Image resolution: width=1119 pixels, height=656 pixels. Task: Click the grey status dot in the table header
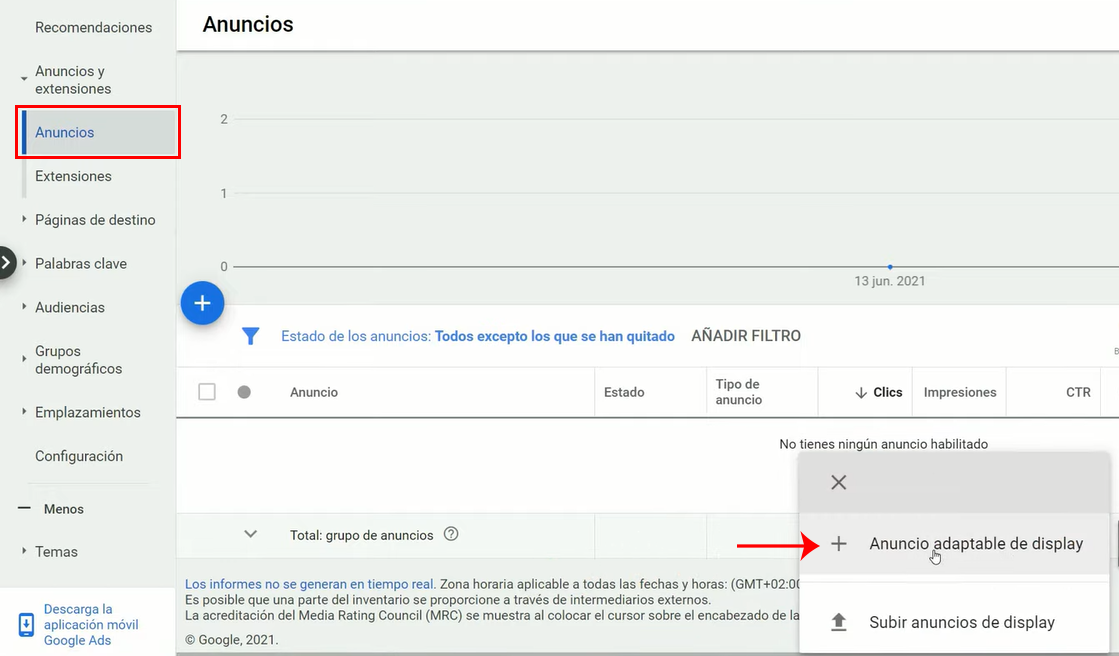click(244, 392)
